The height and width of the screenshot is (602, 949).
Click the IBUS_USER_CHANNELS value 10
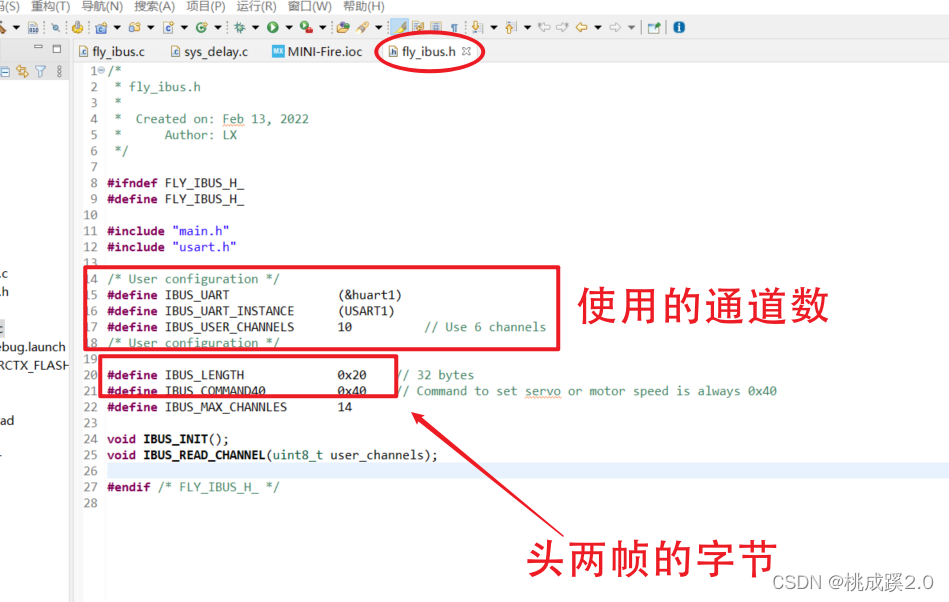click(344, 327)
